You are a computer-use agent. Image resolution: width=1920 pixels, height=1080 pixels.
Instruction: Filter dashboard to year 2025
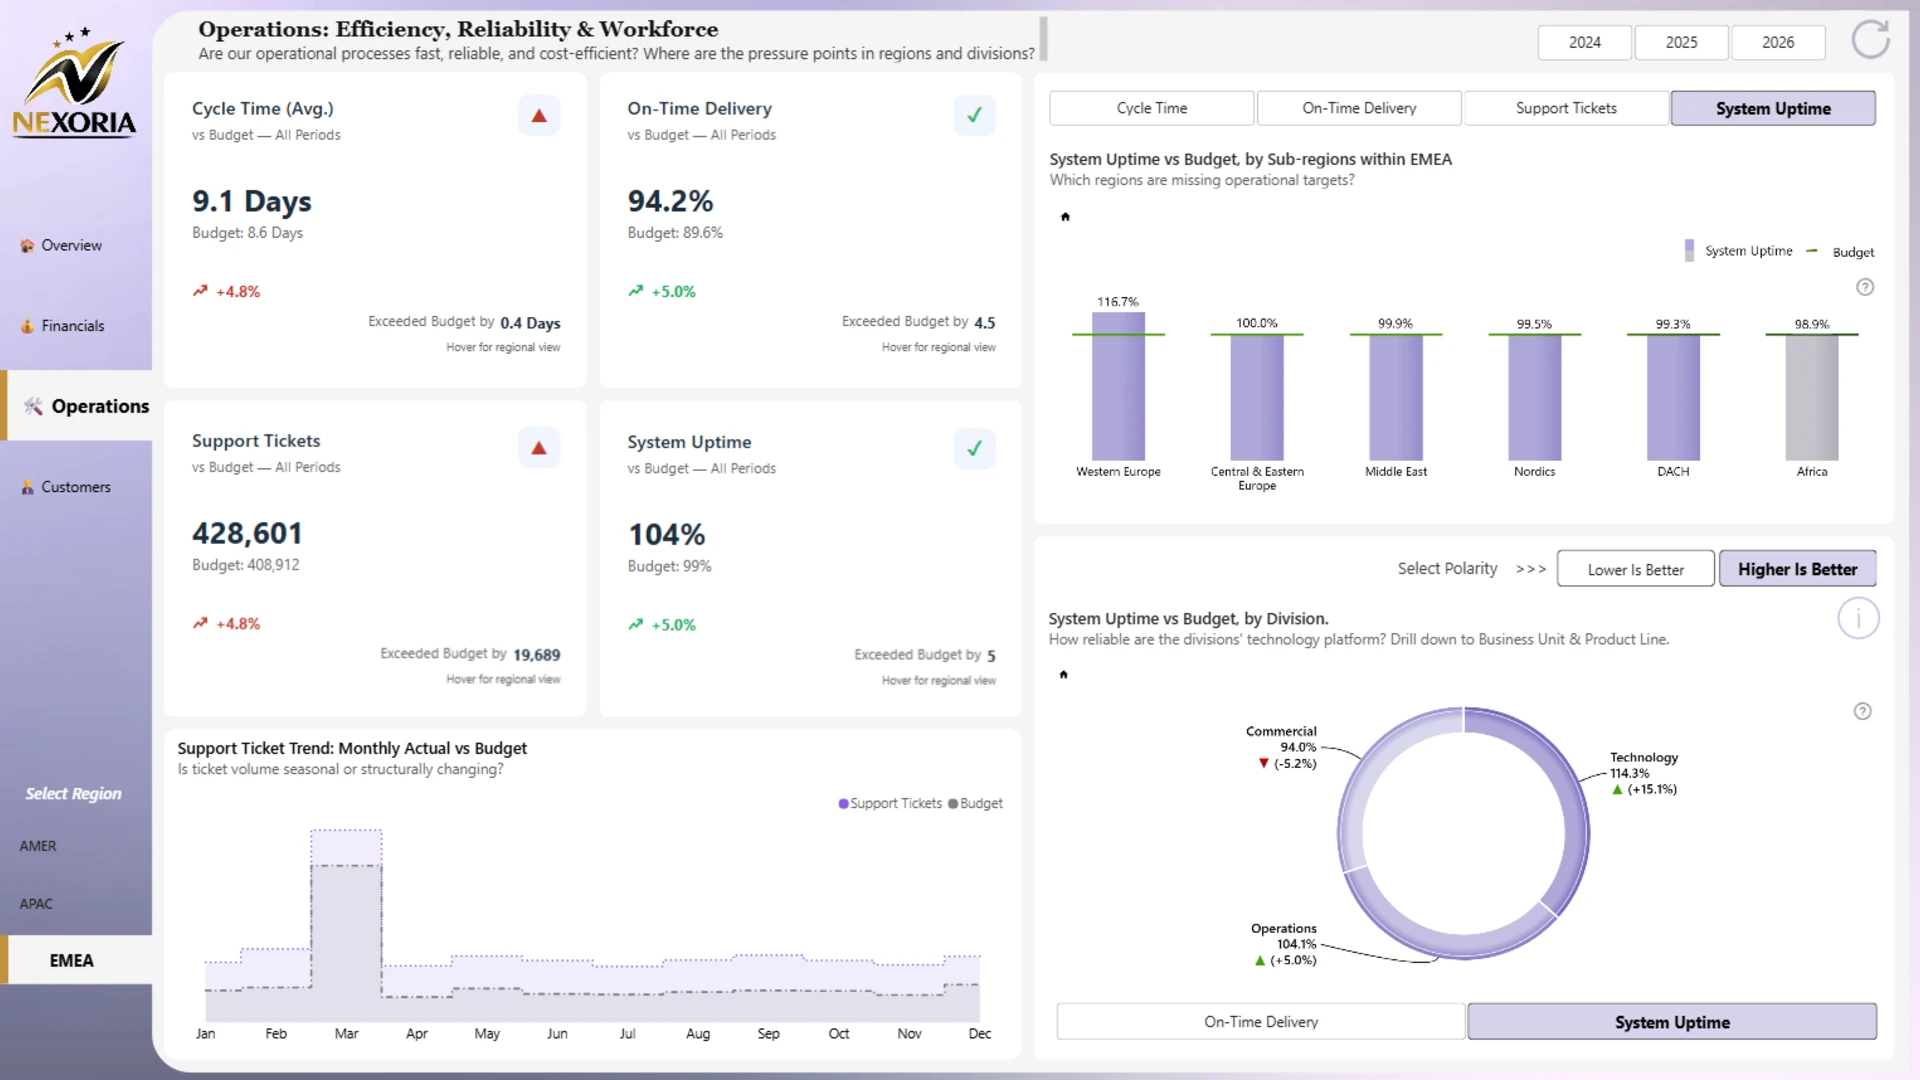[x=1681, y=42]
